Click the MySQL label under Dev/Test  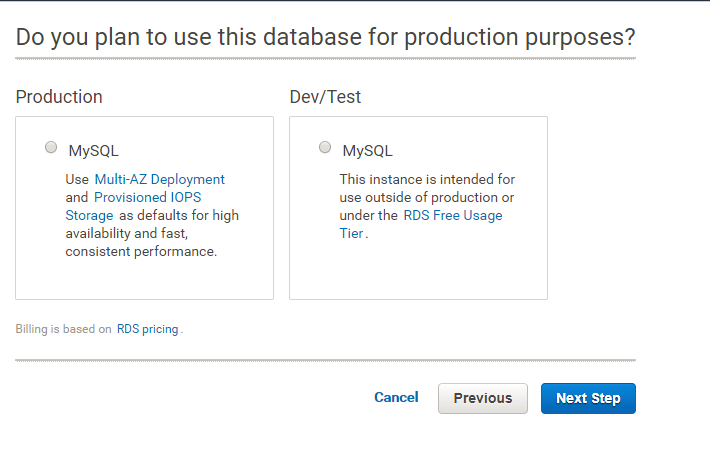click(x=368, y=151)
